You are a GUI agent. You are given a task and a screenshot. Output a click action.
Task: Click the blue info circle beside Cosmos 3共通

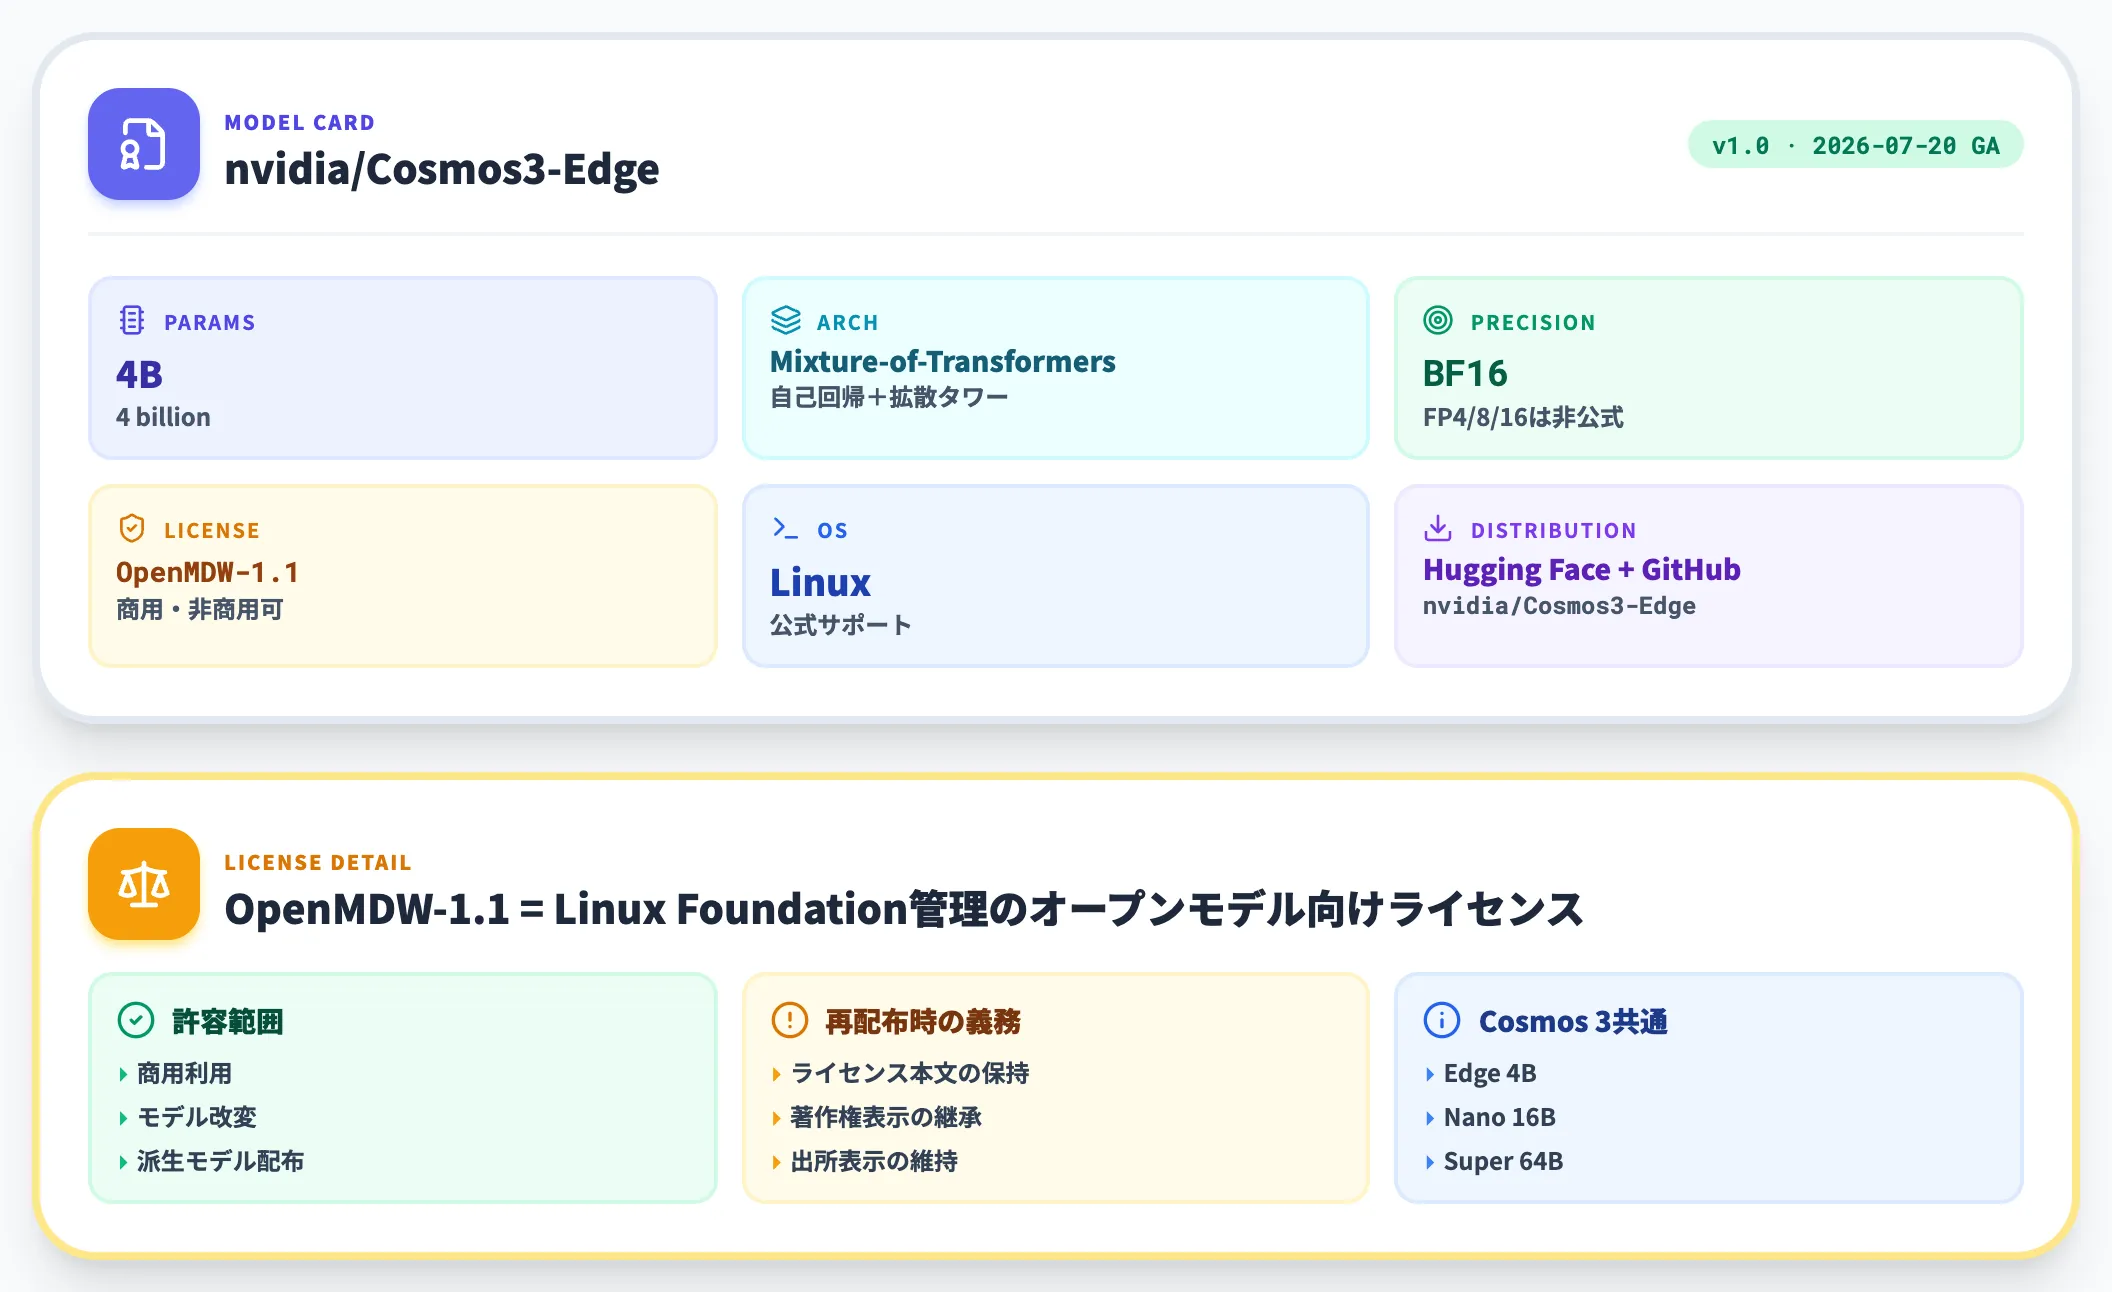[1441, 1021]
